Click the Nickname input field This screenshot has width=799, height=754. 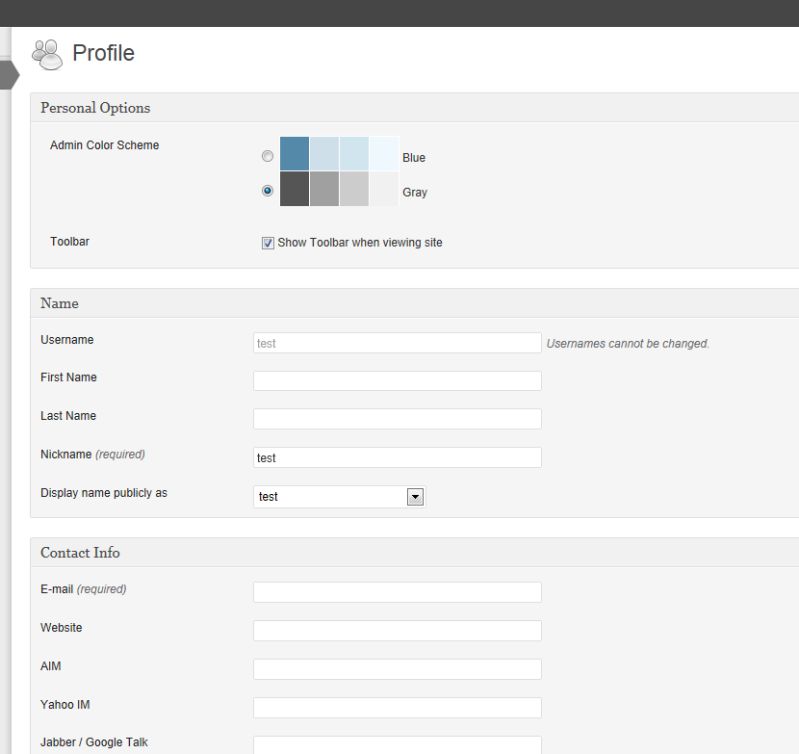[x=397, y=457]
